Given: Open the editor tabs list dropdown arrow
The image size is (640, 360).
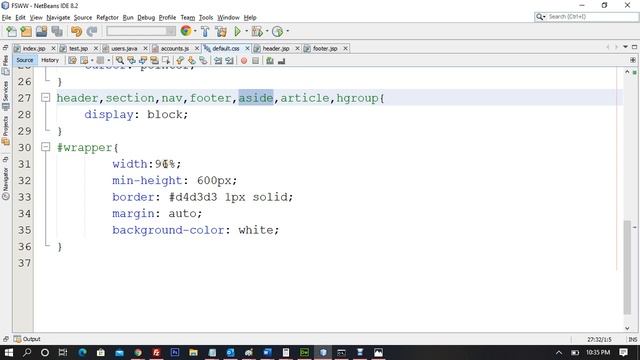Looking at the screenshot, I should 625,47.
